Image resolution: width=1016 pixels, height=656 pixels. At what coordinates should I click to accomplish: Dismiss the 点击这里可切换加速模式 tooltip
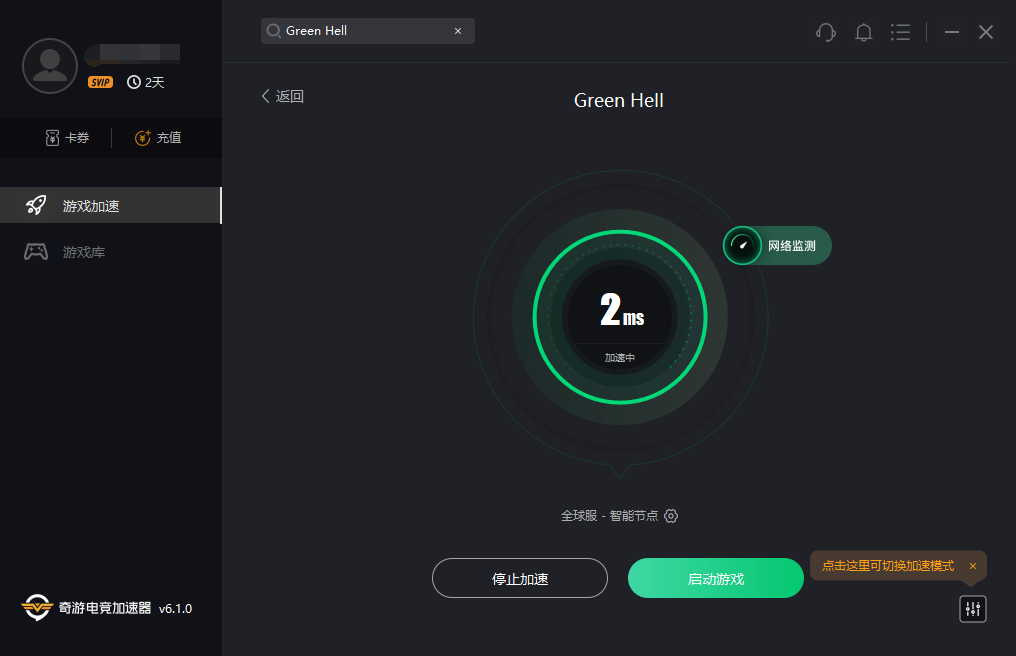pyautogui.click(x=973, y=566)
